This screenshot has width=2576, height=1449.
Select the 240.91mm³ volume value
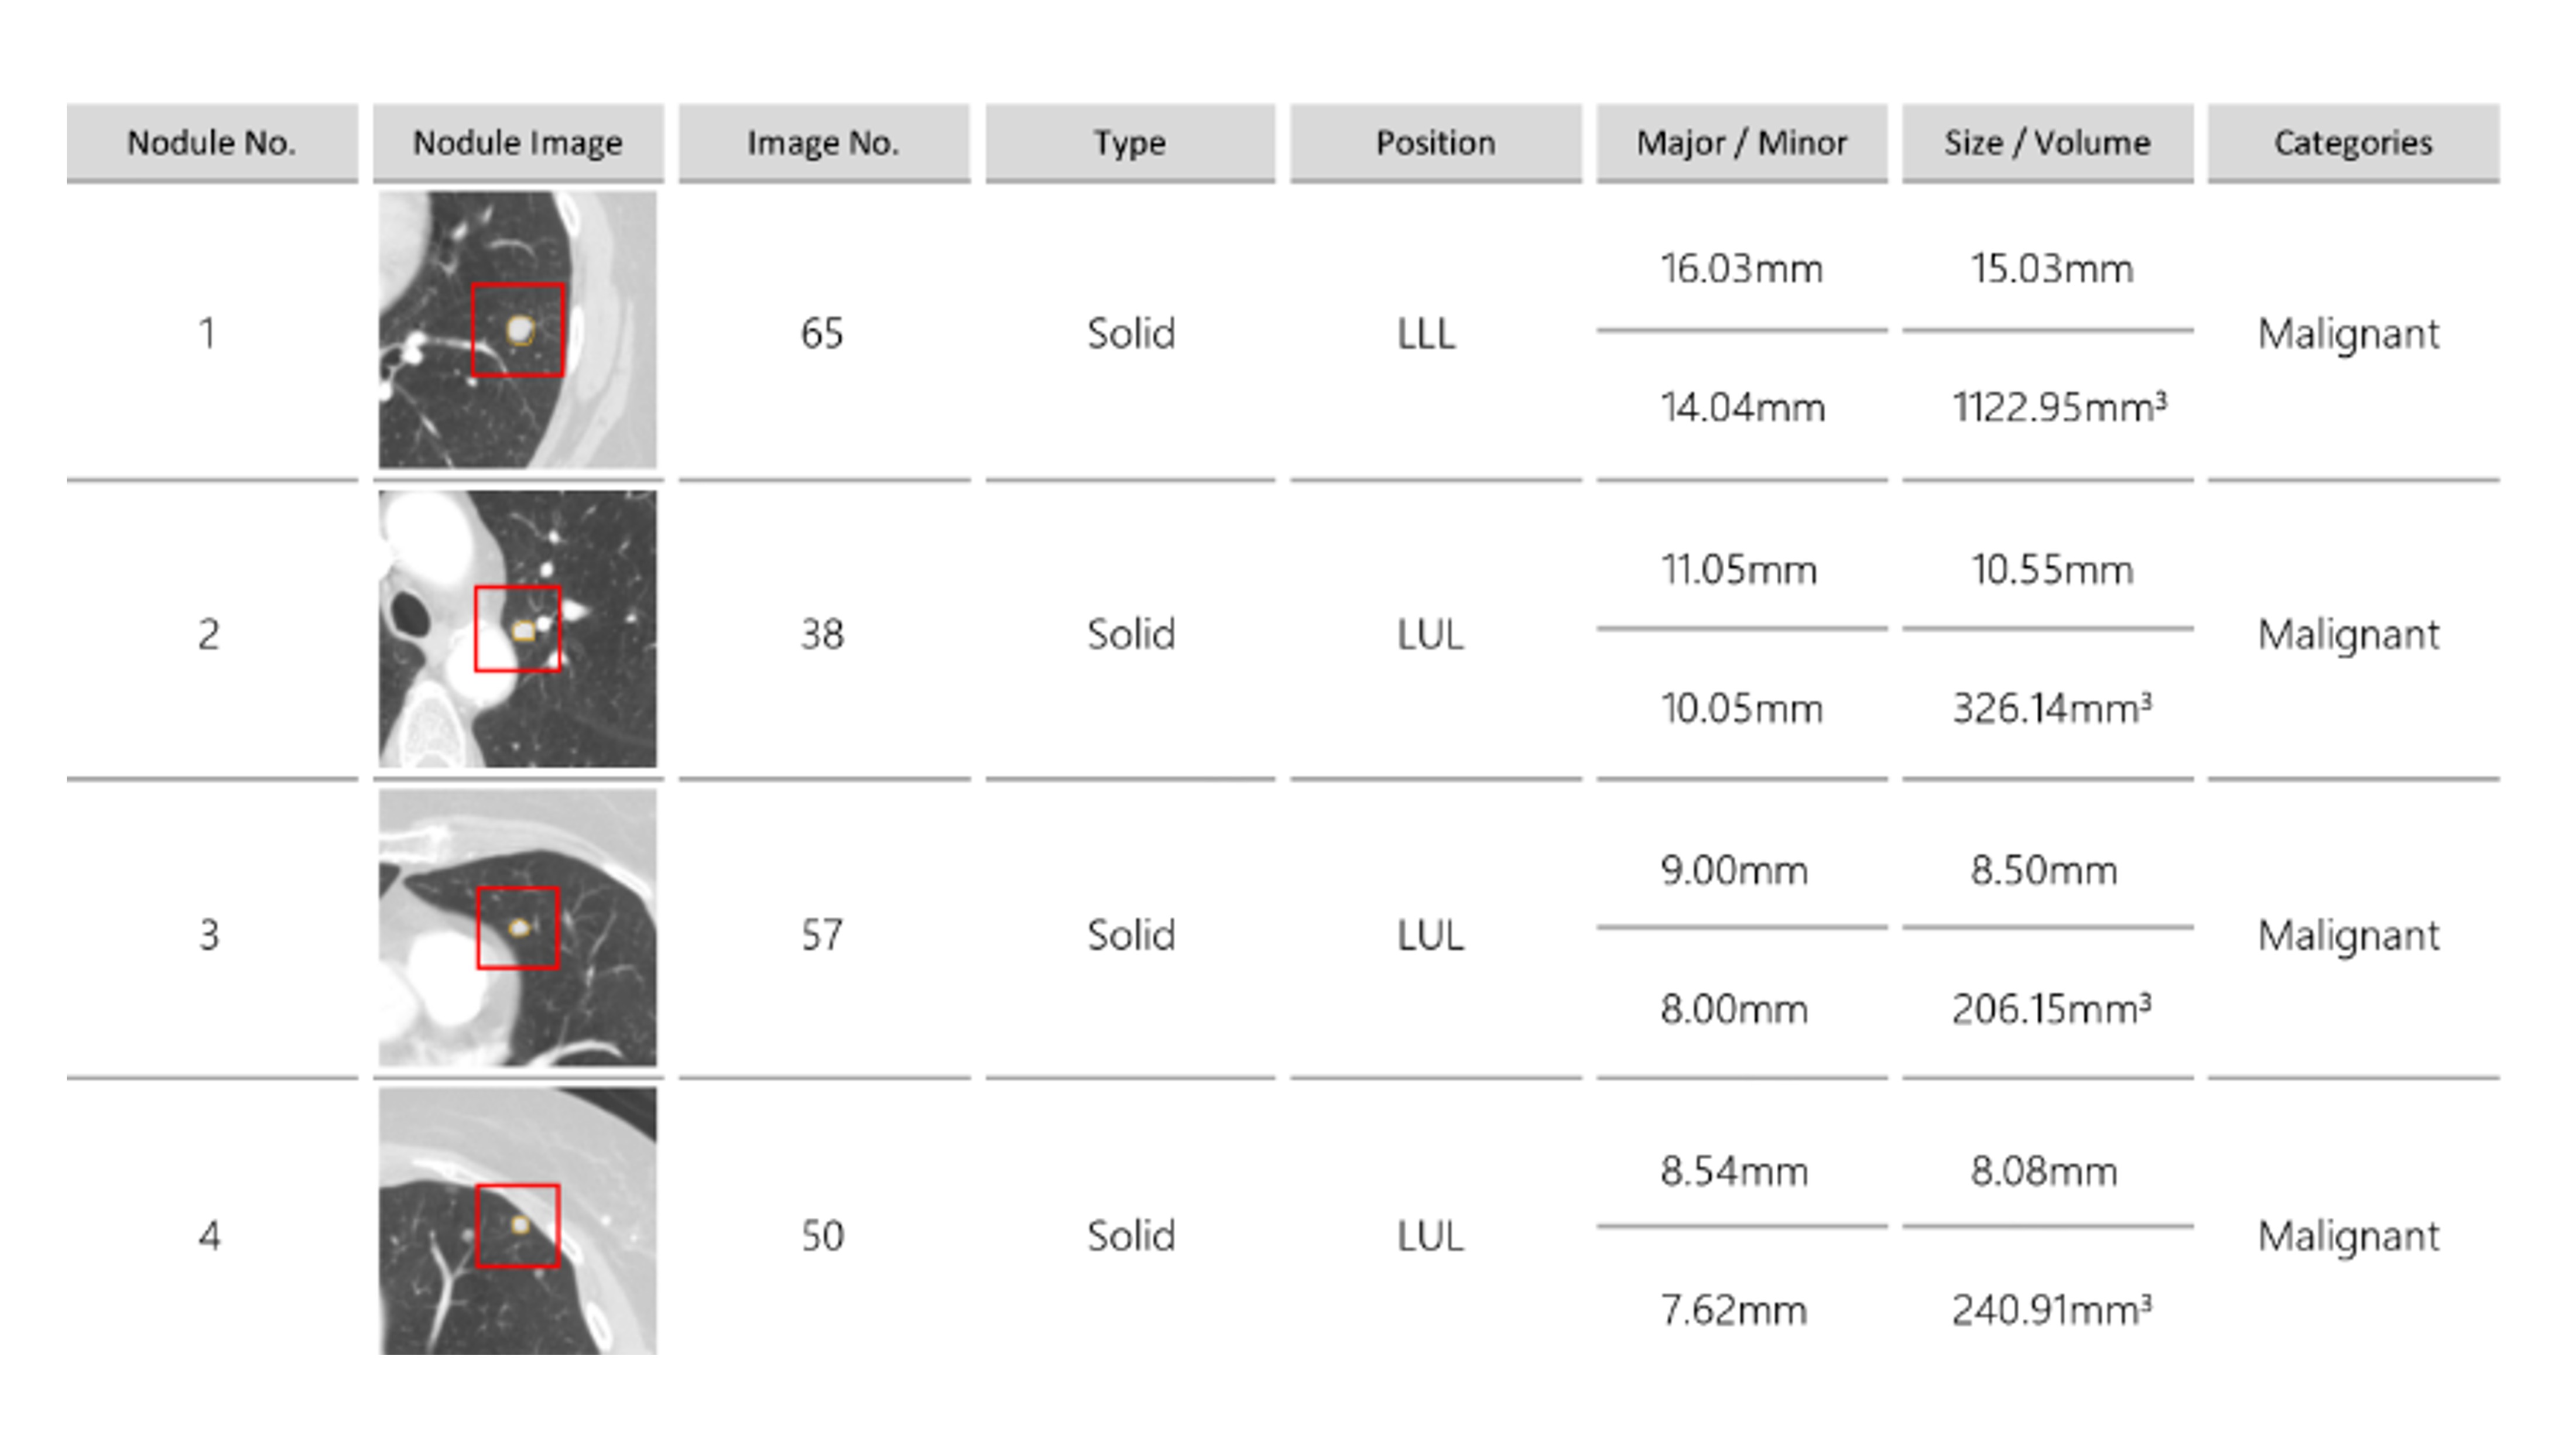[x=2051, y=1309]
